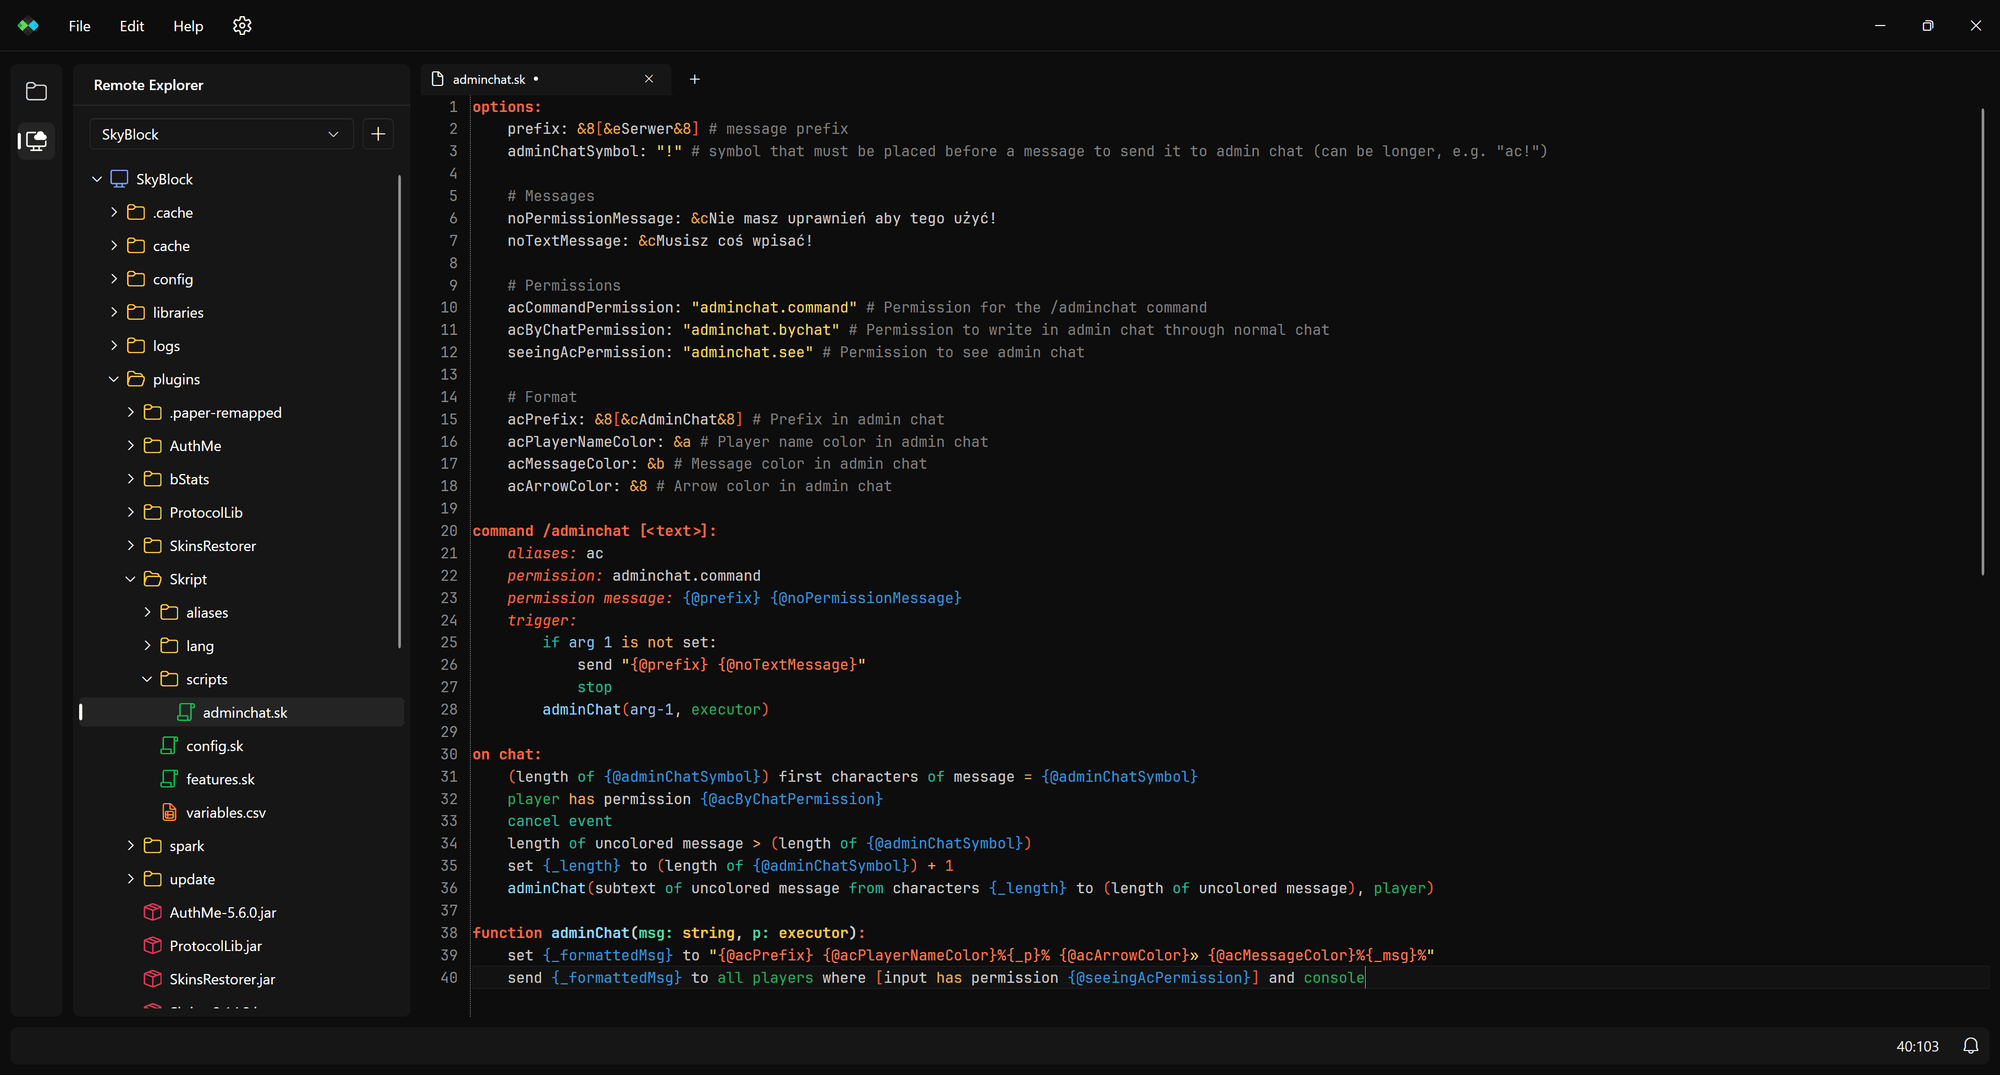Place cursor on line 20 command /adminchat

click(x=594, y=531)
